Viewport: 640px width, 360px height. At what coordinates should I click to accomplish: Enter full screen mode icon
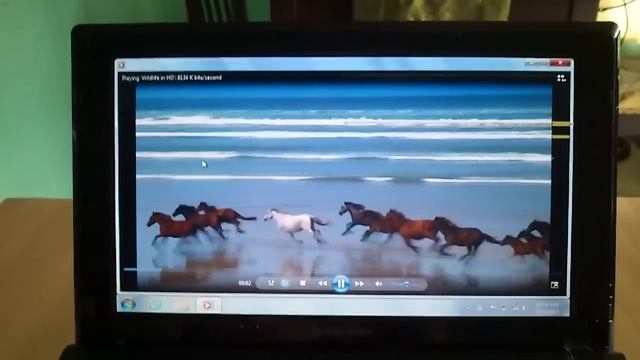click(554, 285)
